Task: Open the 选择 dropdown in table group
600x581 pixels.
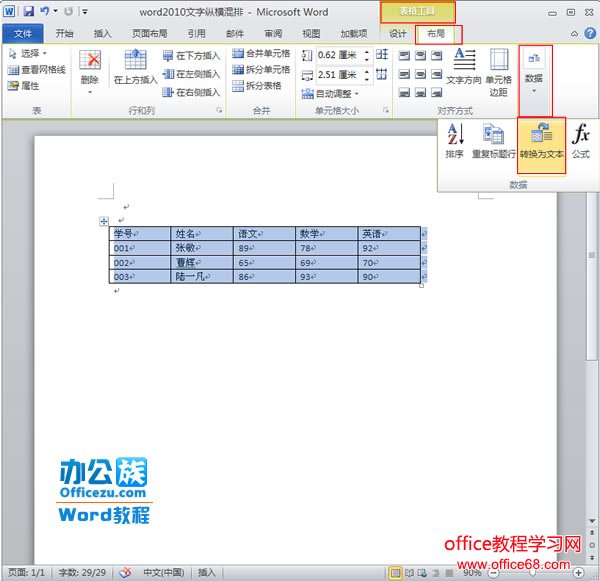Action: (x=28, y=54)
